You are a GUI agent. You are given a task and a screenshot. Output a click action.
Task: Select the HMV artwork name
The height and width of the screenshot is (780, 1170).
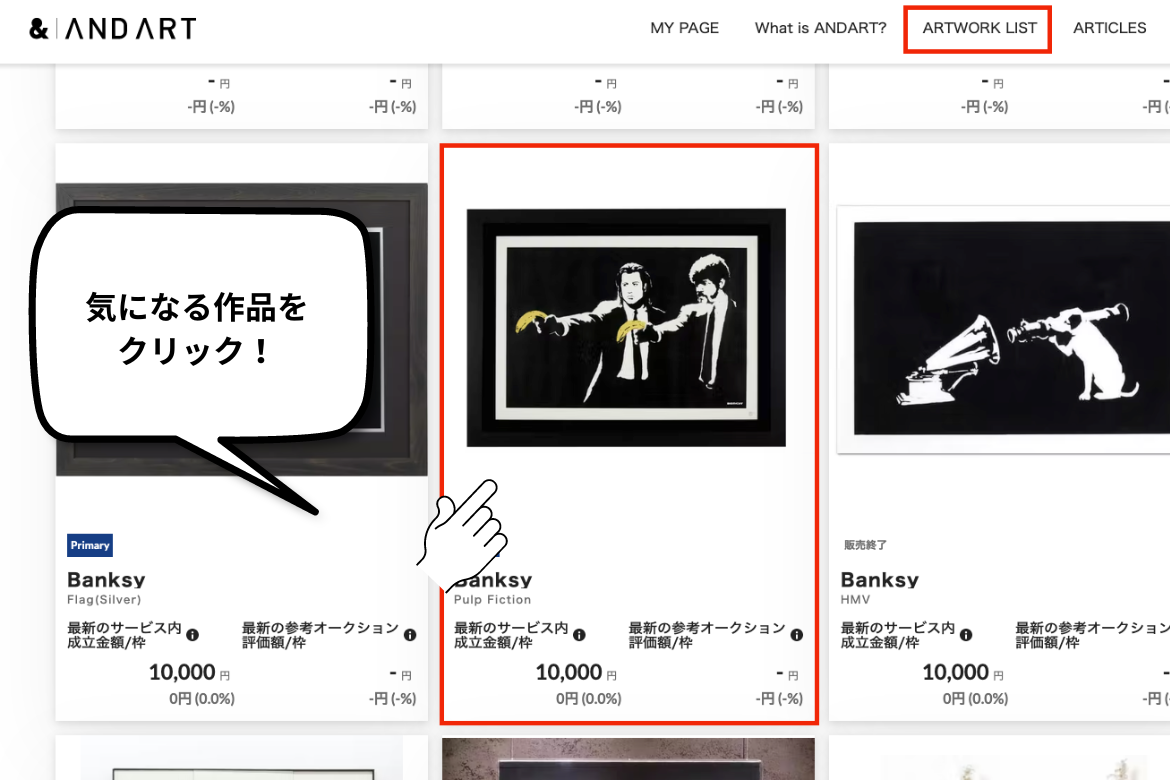(x=855, y=599)
